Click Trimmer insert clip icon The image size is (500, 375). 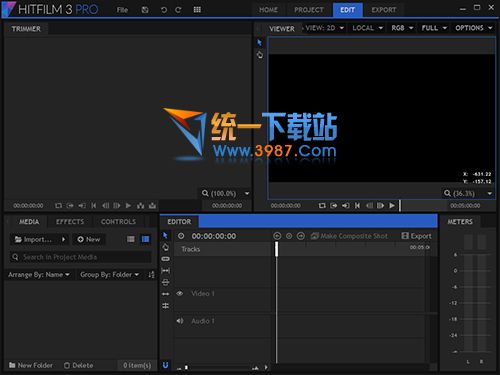[x=140, y=206]
